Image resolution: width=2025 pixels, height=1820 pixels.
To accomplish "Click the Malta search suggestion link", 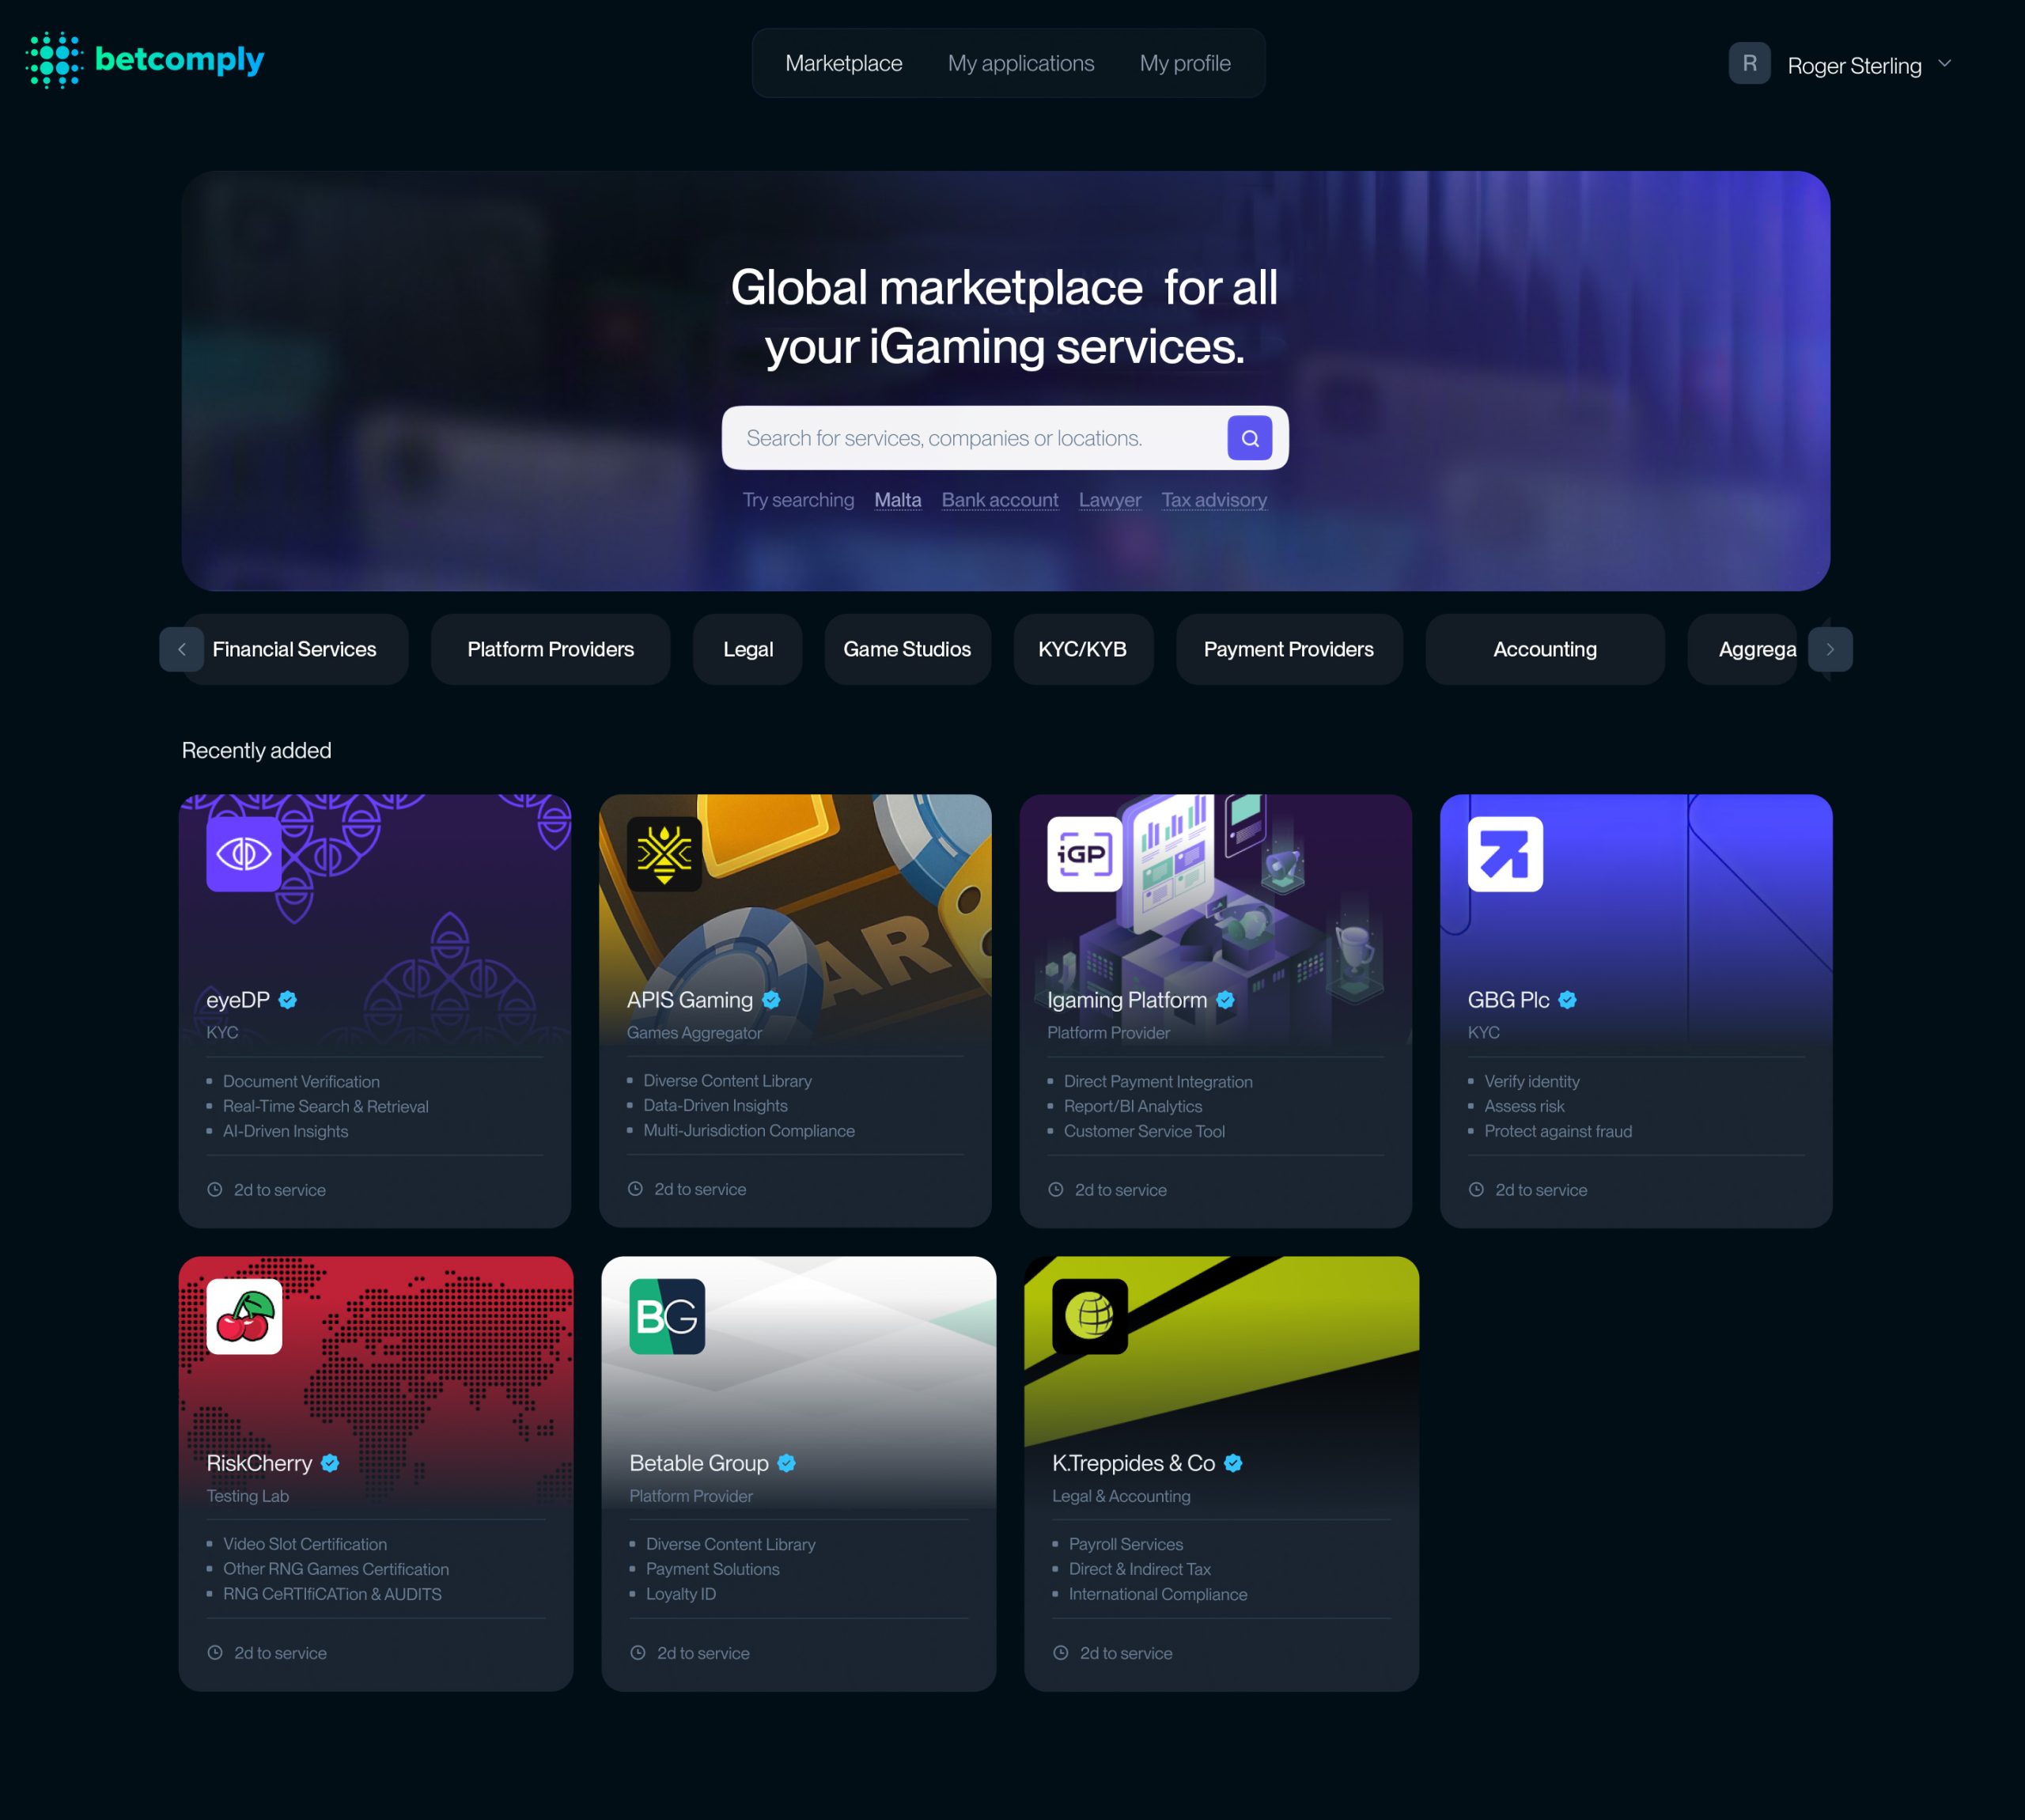I will coord(897,500).
